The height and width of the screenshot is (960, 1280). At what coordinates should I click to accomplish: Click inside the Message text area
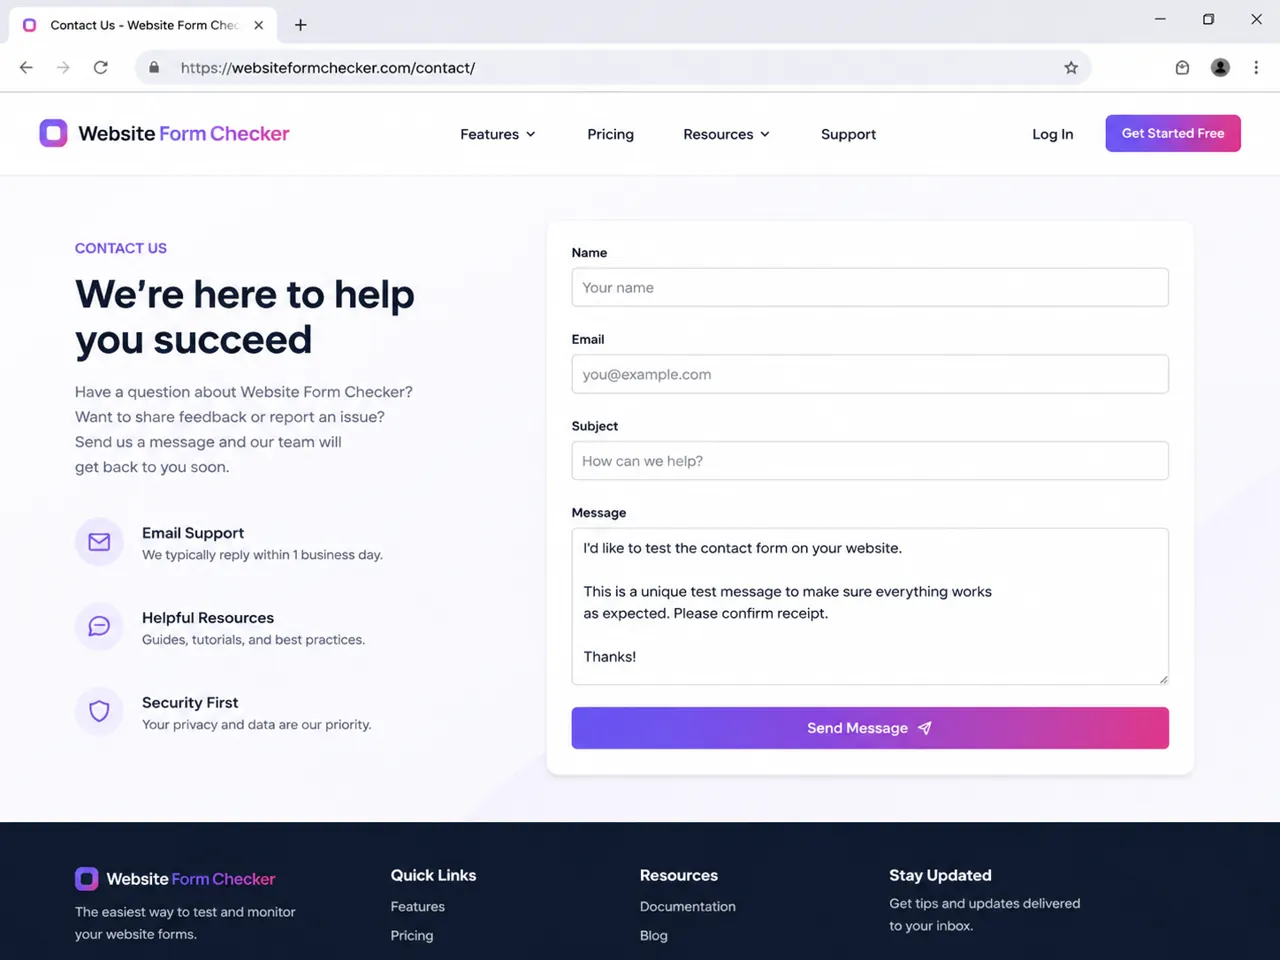tap(870, 606)
